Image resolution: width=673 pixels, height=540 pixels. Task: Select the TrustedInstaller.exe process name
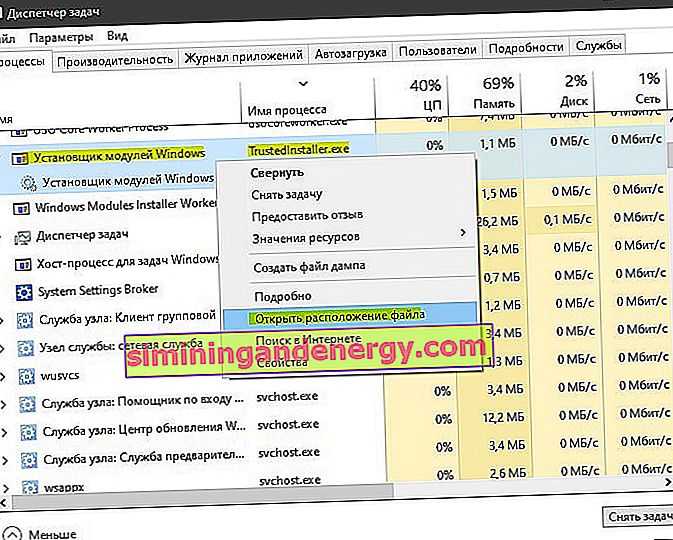click(299, 150)
